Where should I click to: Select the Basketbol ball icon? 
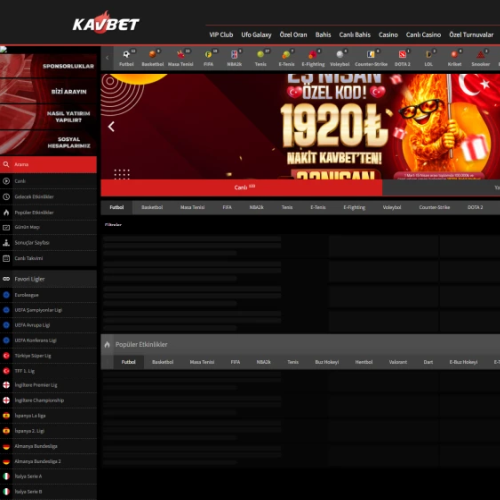tap(152, 54)
